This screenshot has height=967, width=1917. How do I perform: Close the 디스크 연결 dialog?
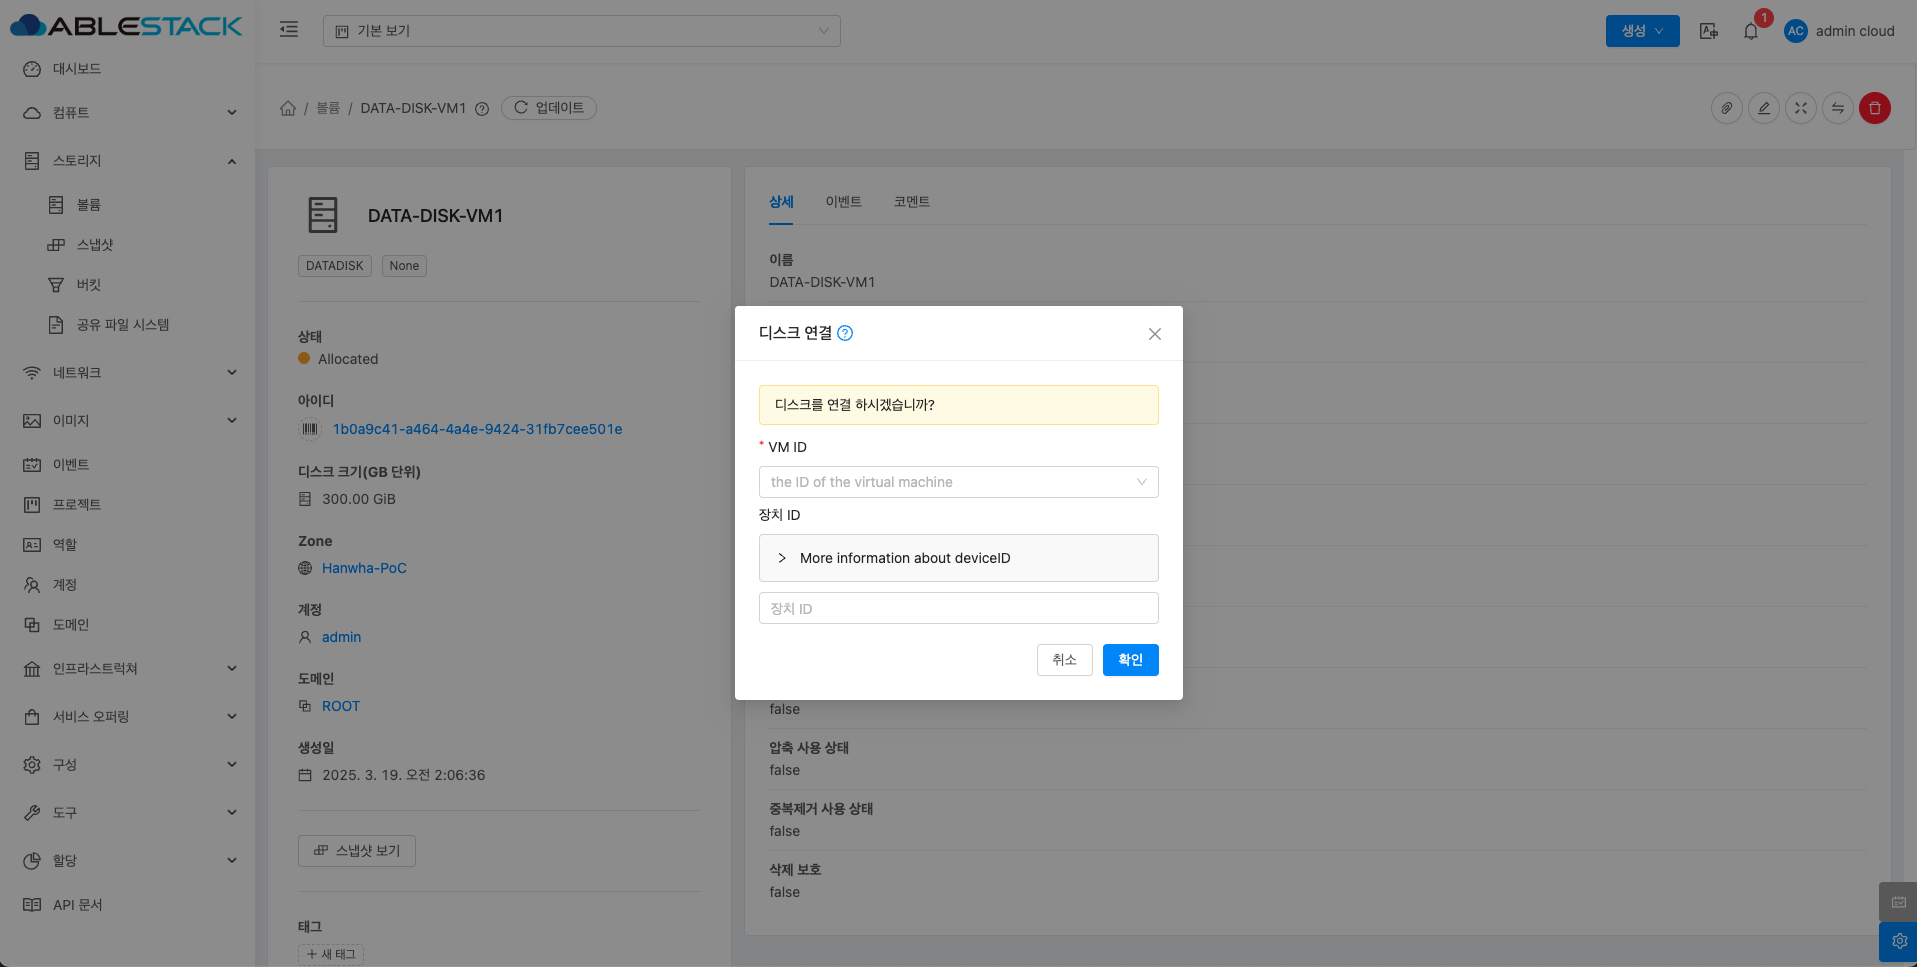coord(1155,334)
